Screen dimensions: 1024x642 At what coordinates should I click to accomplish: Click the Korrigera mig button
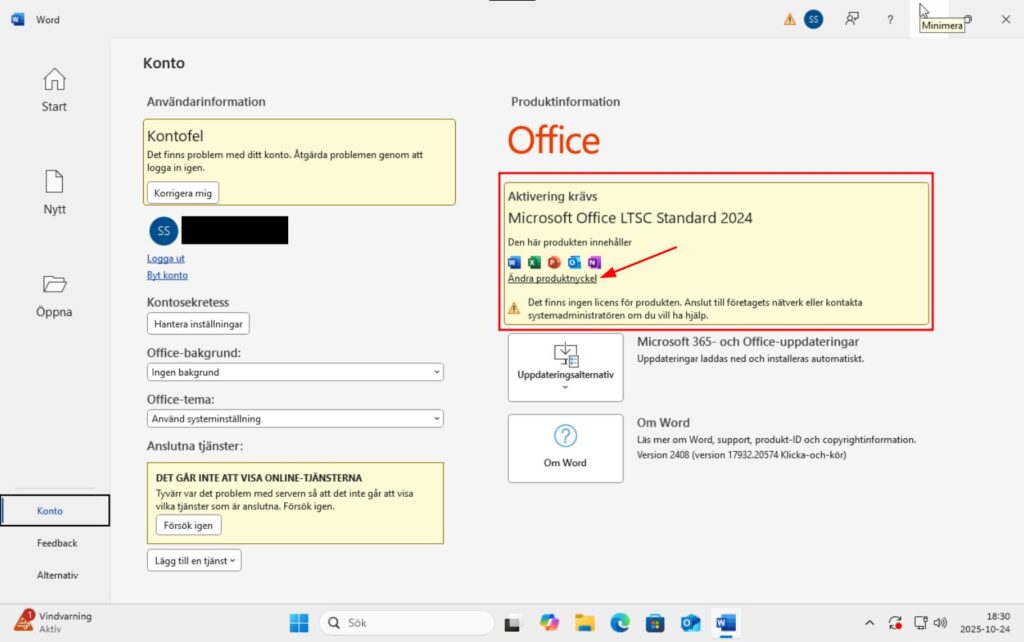coord(183,192)
